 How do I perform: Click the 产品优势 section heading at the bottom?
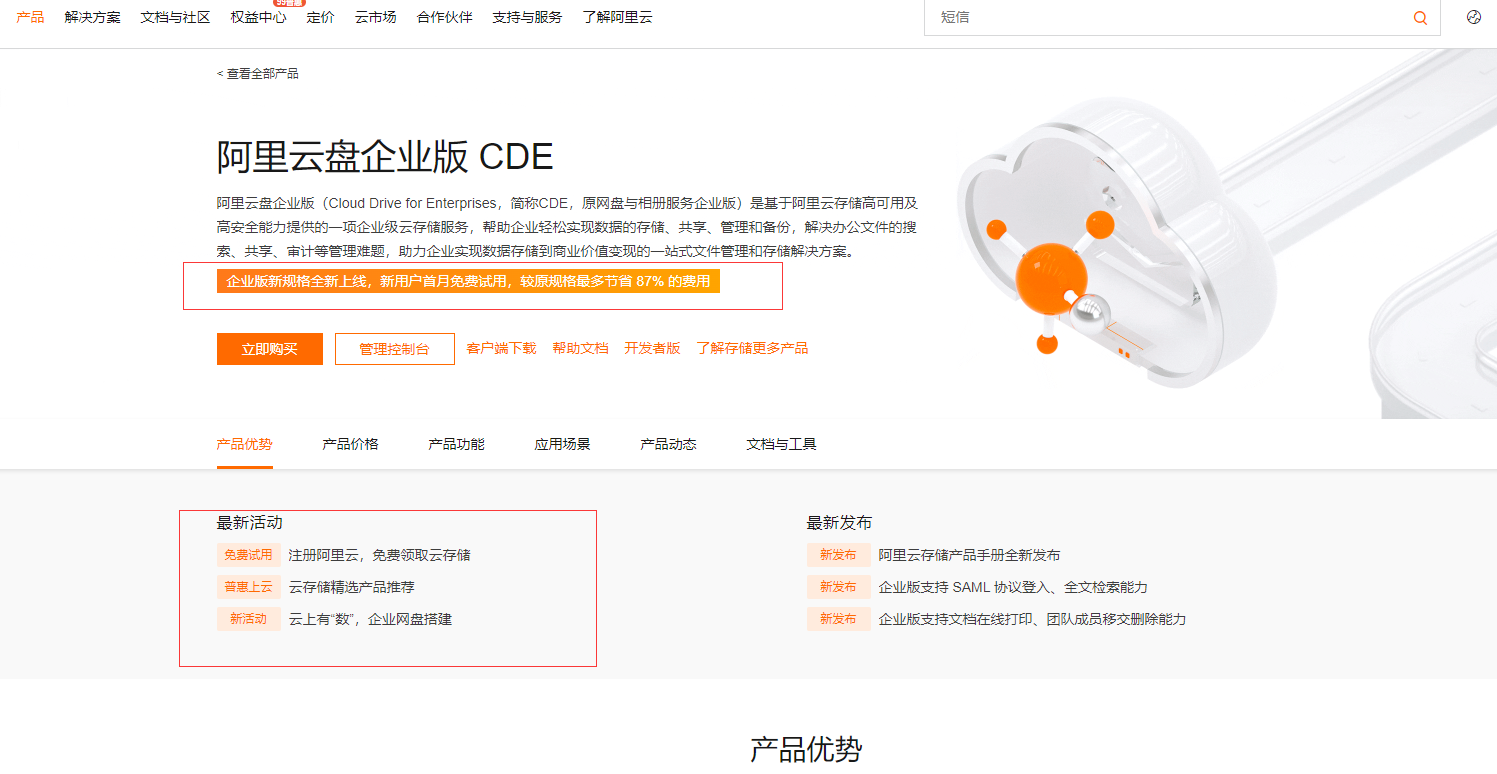[806, 749]
